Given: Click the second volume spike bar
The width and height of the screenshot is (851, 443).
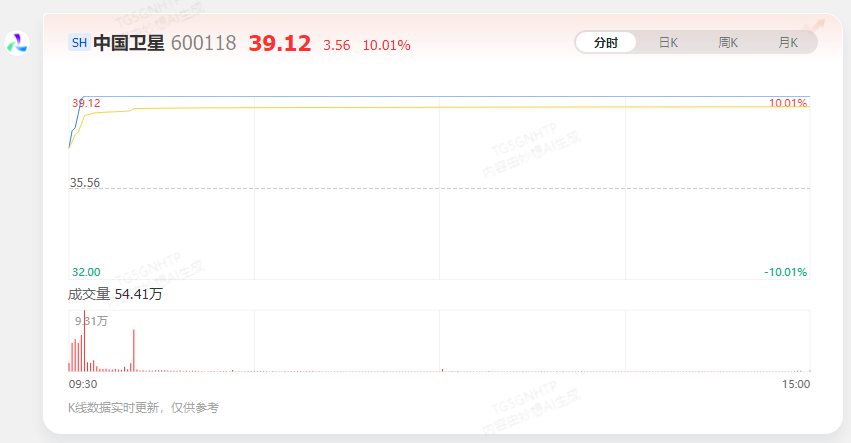Looking at the screenshot, I should click(134, 350).
